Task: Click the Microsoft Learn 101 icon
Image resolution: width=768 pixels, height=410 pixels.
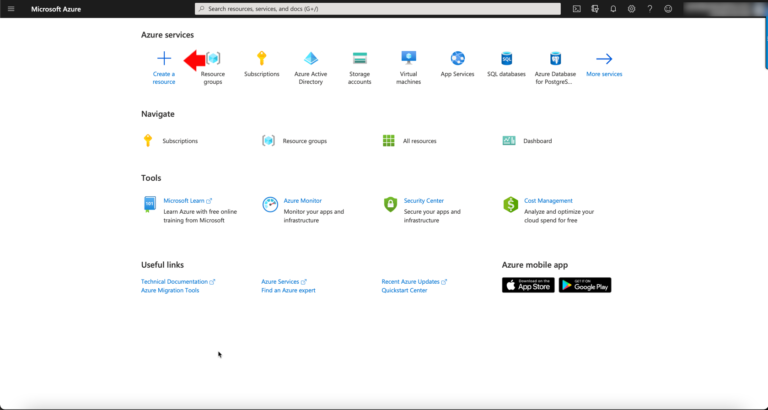Action: 149,204
